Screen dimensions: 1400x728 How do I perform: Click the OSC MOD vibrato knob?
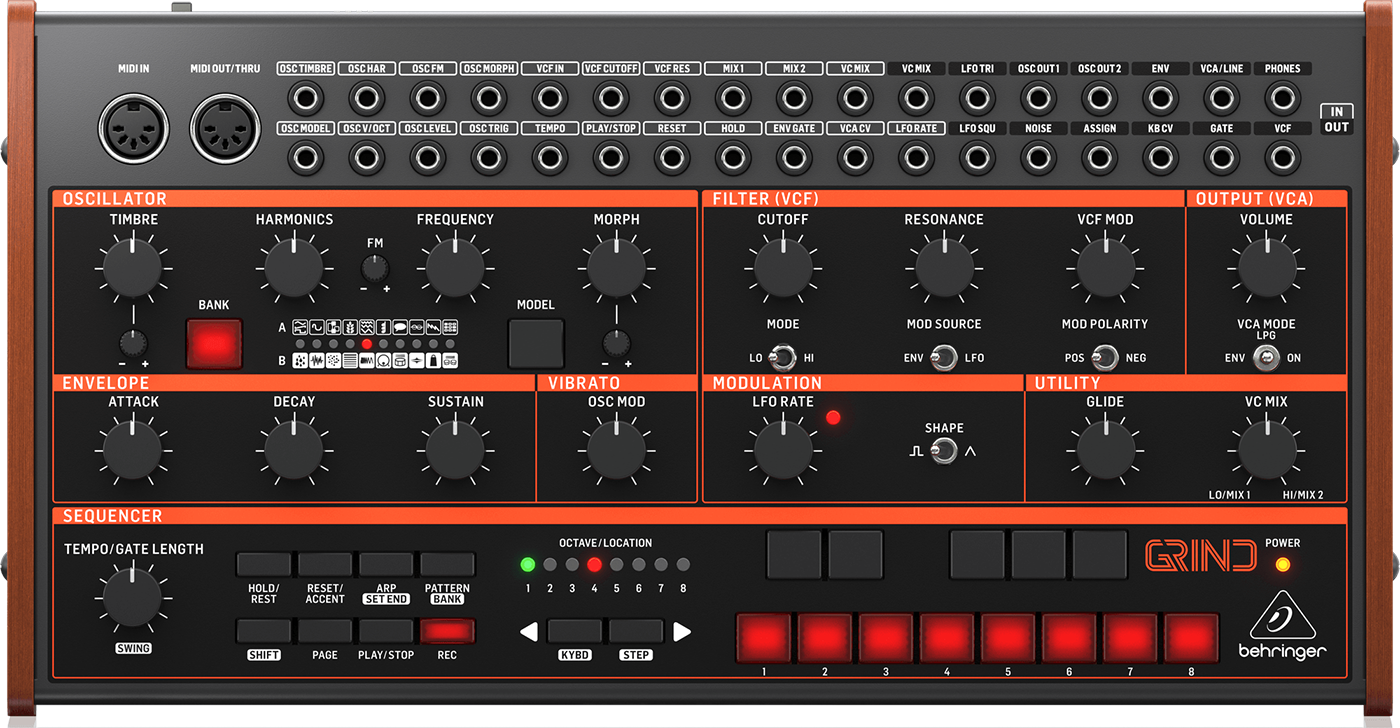[616, 450]
